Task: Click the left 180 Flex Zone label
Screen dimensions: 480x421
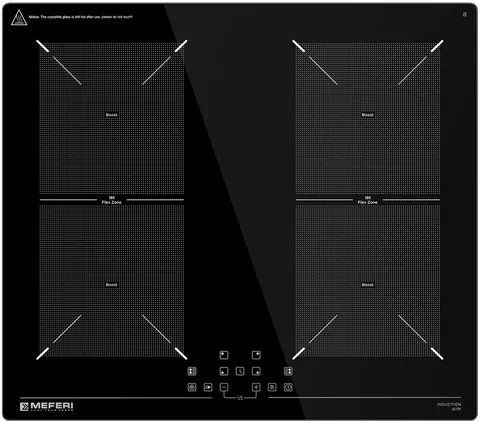Action: 112,200
